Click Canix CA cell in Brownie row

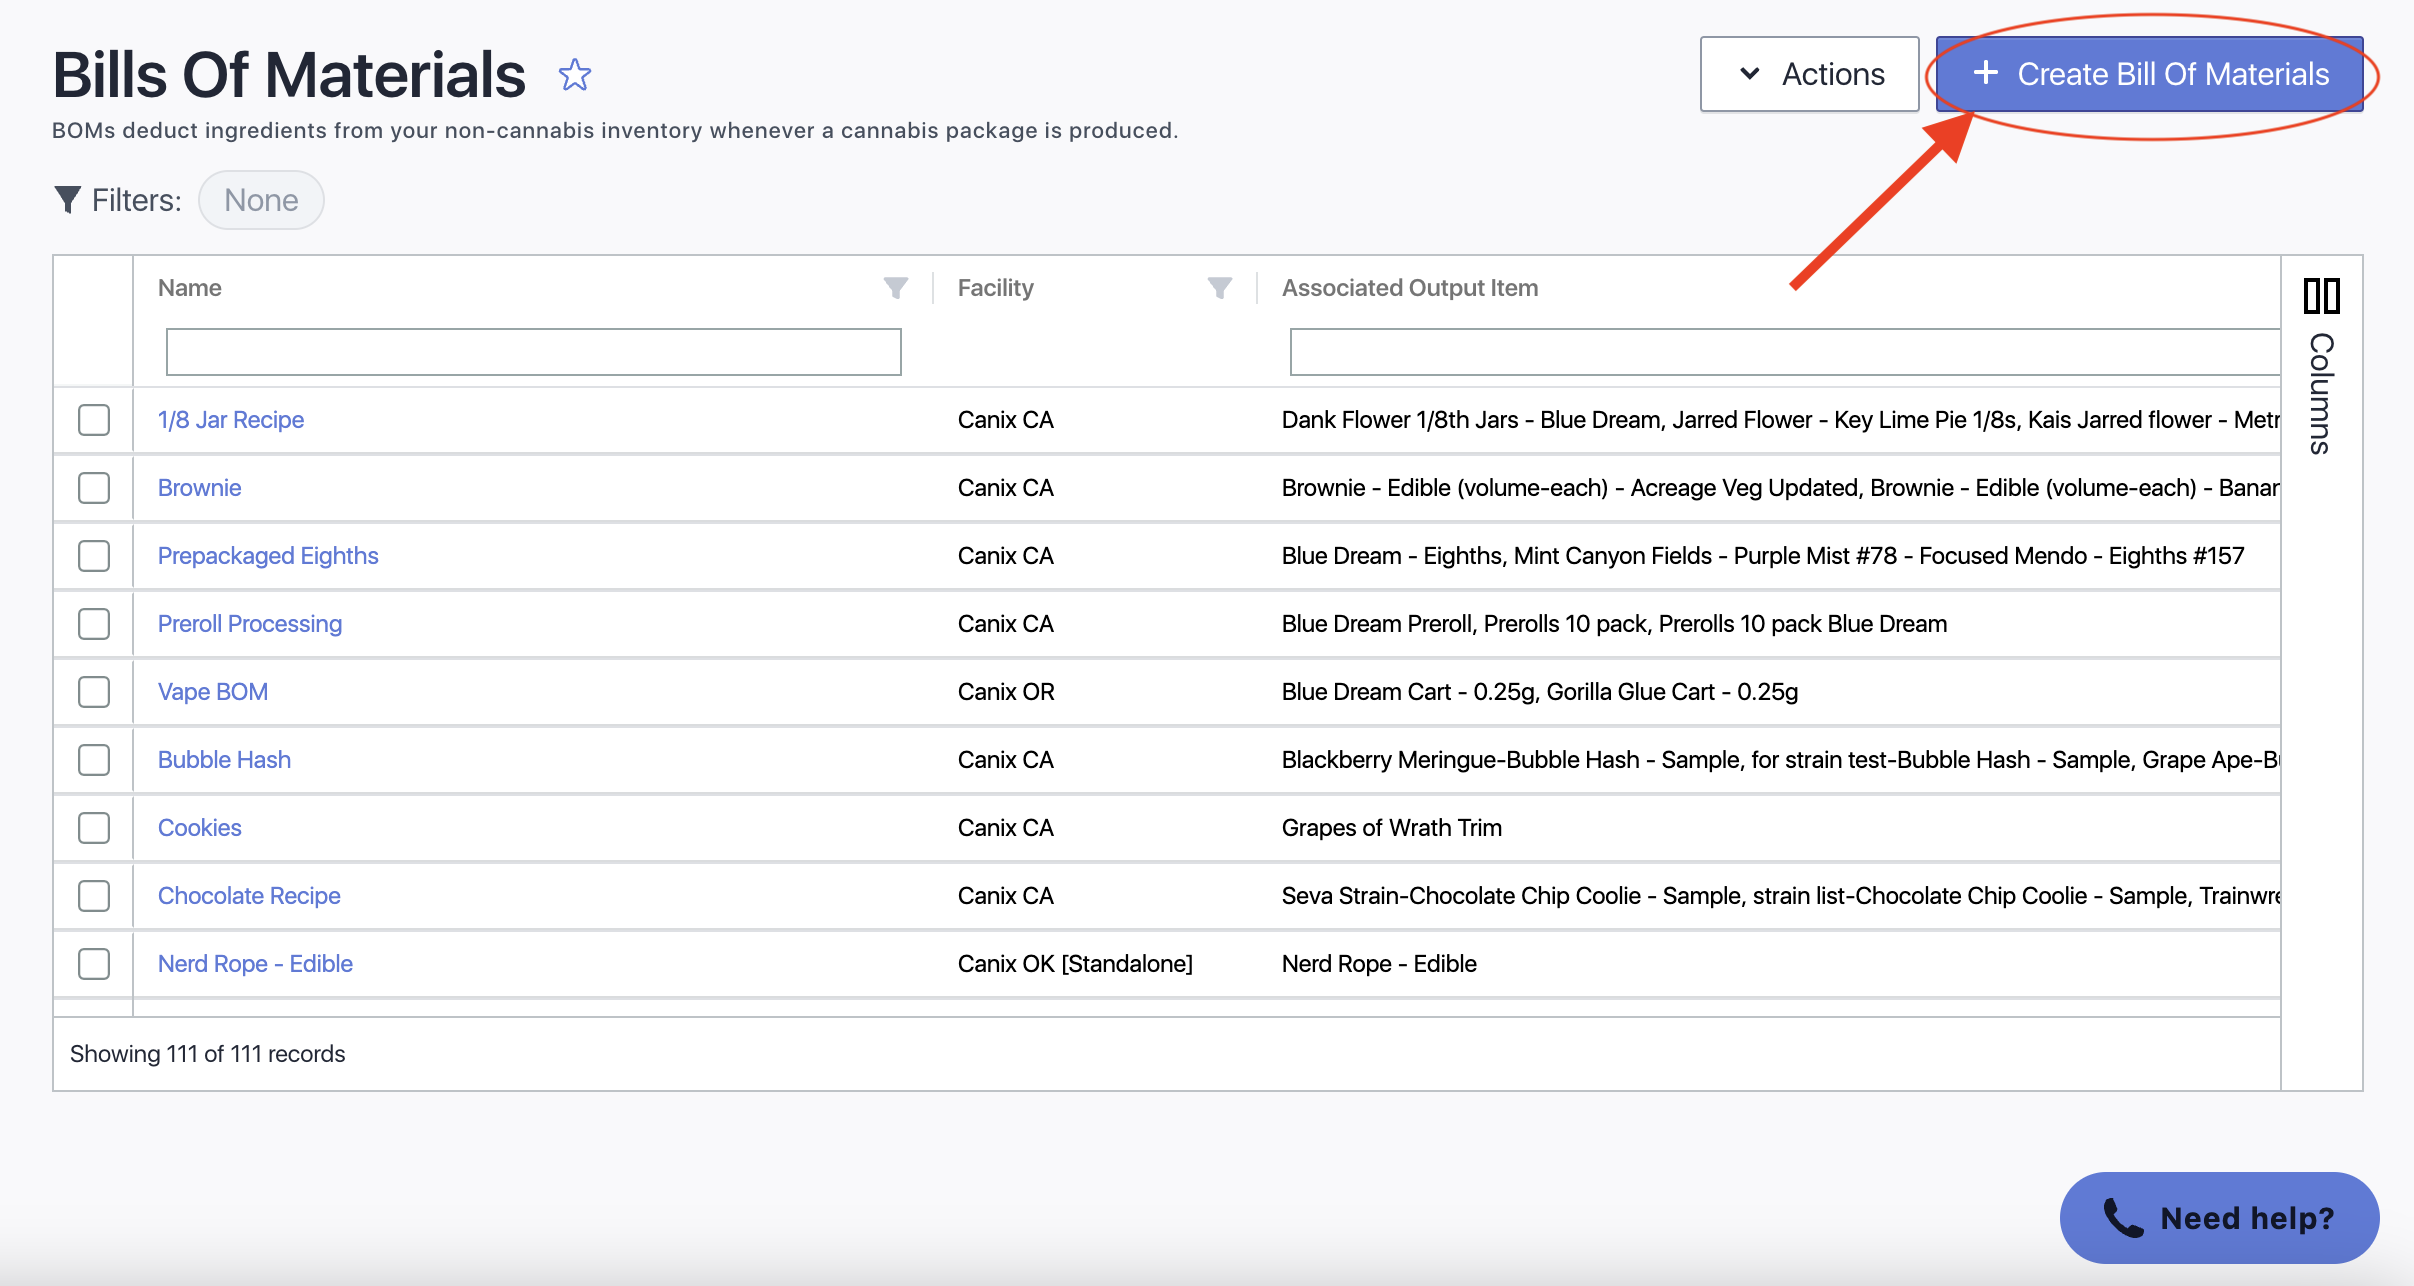pyautogui.click(x=1006, y=488)
